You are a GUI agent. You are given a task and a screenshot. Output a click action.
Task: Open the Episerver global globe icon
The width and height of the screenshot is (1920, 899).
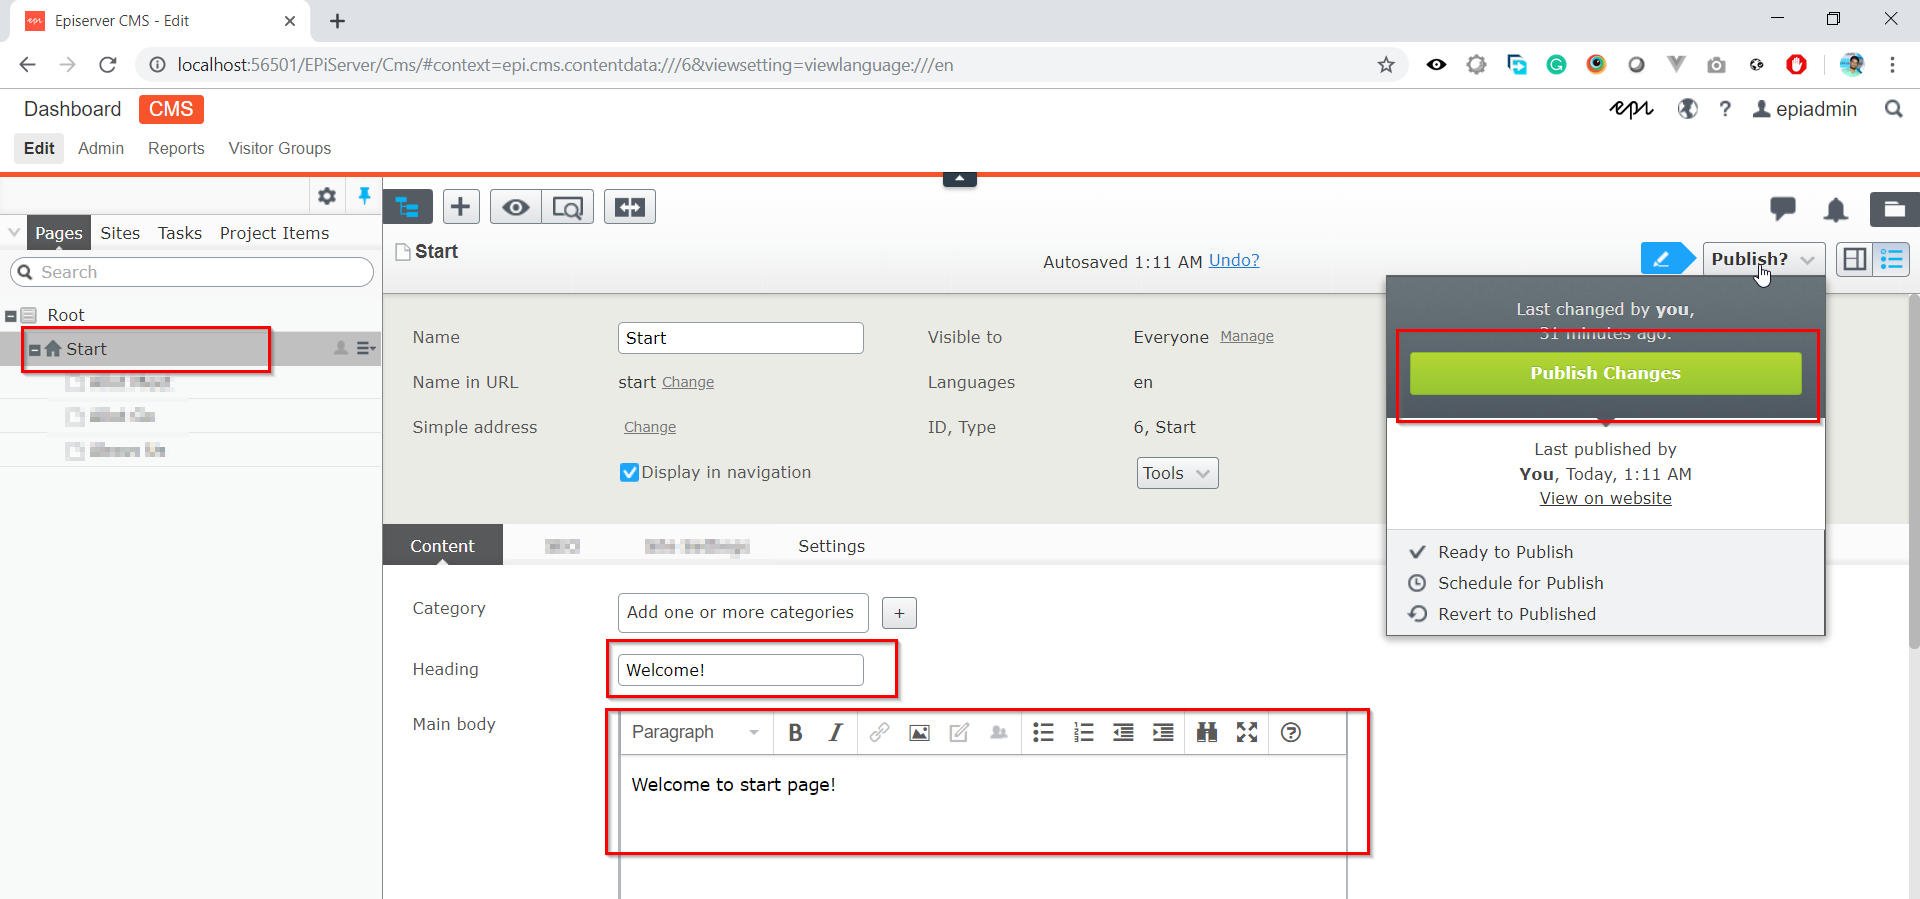(1687, 109)
